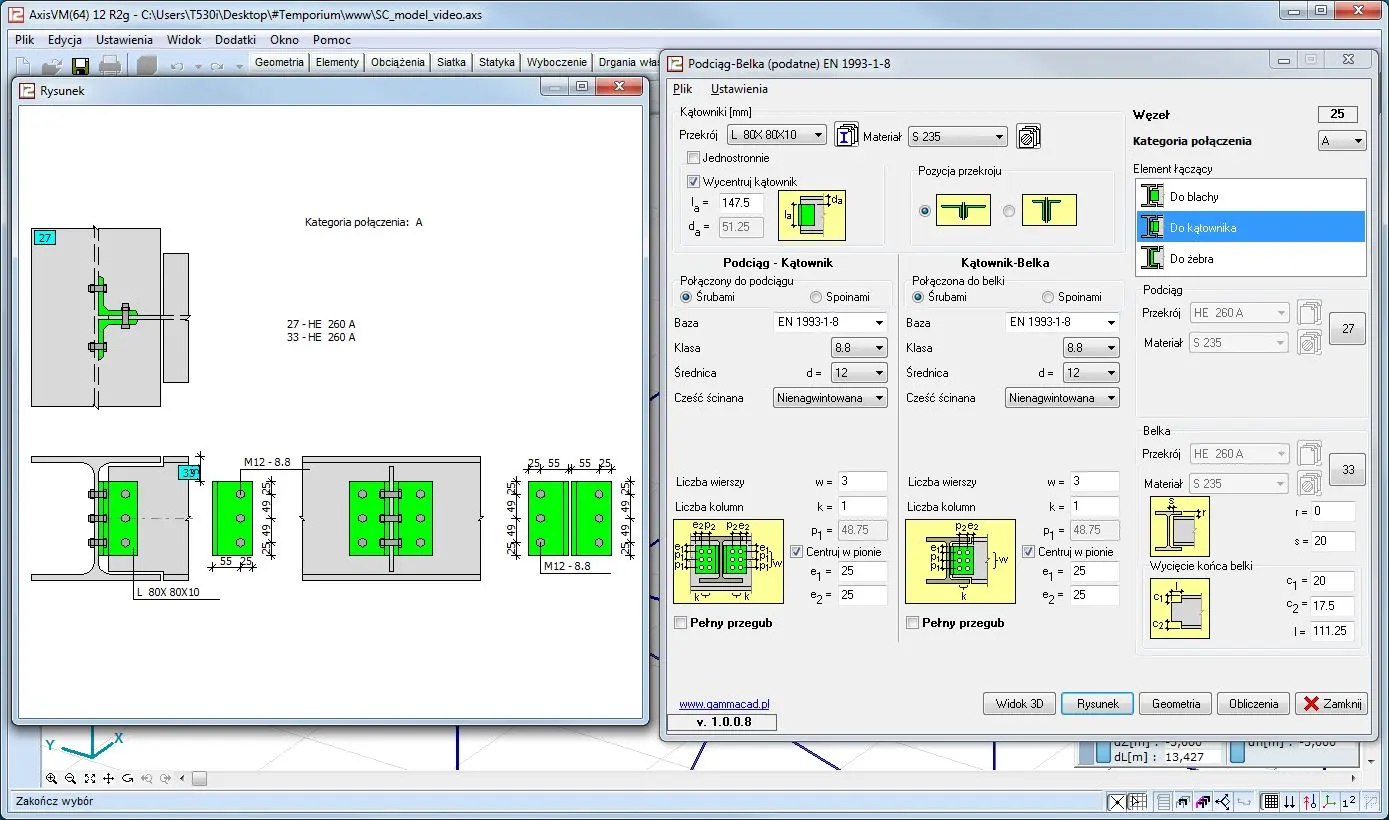Toggle the Wycentruj kątownik checkbox
This screenshot has width=1389, height=820.
(694, 182)
